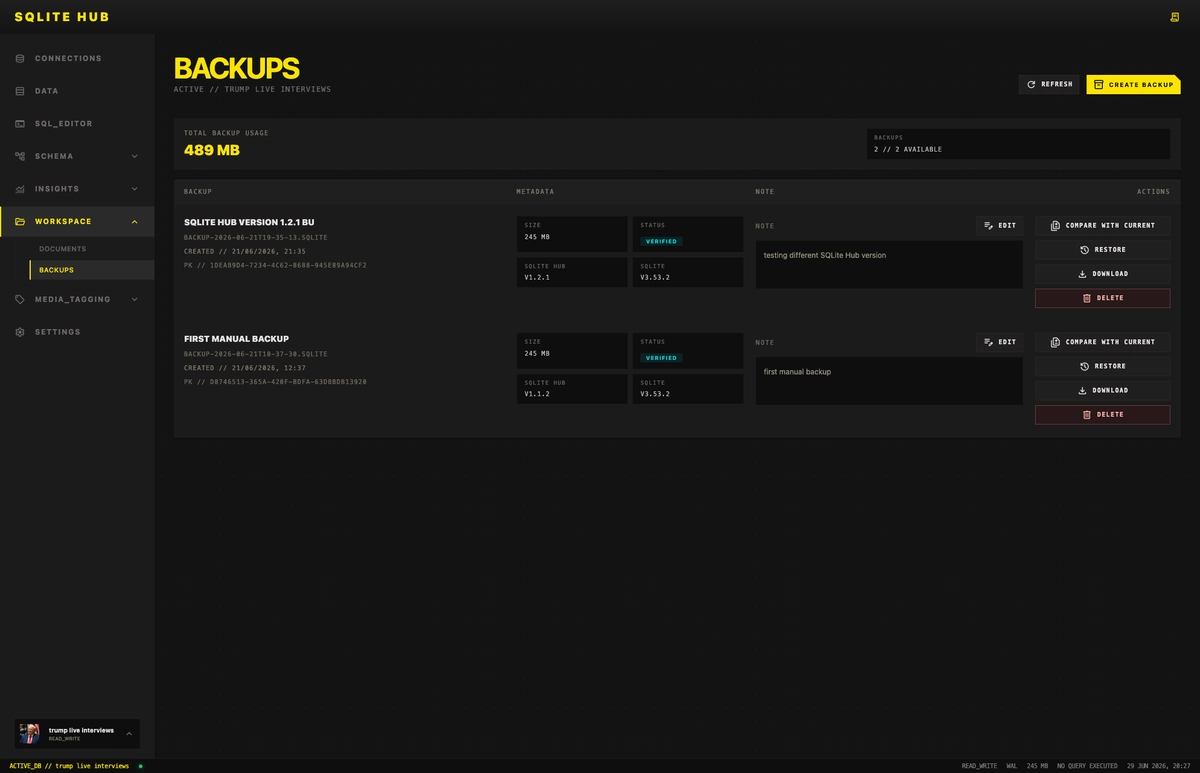Restore the SQLite Hub Version 1.2.1 BU backup

pyautogui.click(x=1102, y=250)
